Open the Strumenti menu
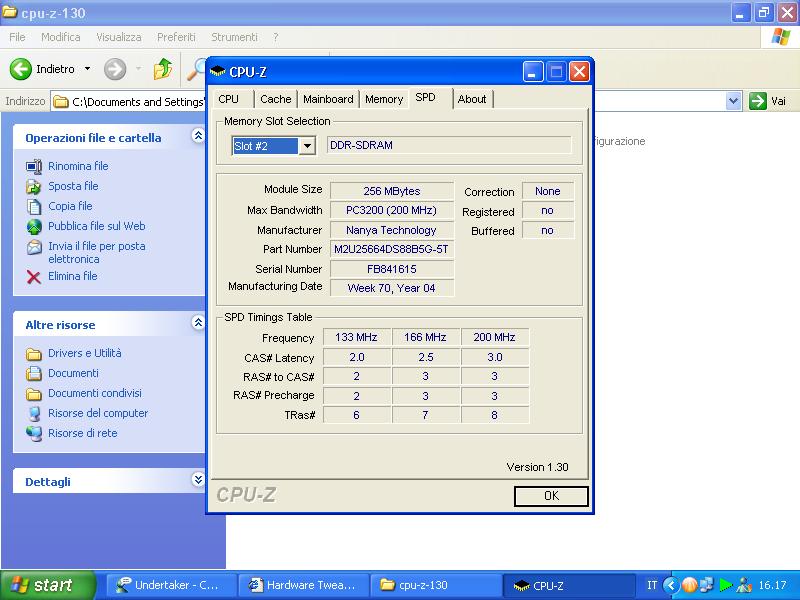800x600 pixels. [234, 37]
